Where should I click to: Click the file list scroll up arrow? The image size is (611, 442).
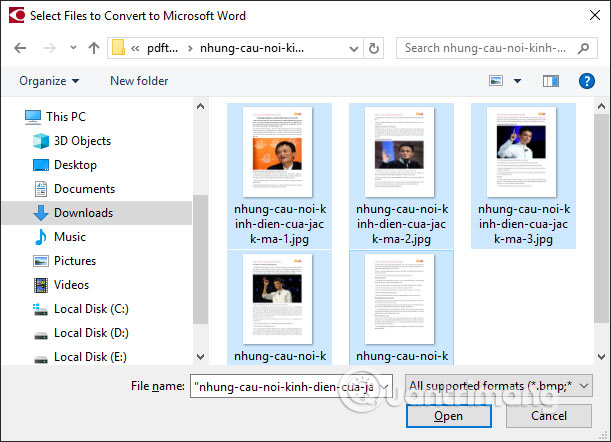pyautogui.click(x=601, y=106)
